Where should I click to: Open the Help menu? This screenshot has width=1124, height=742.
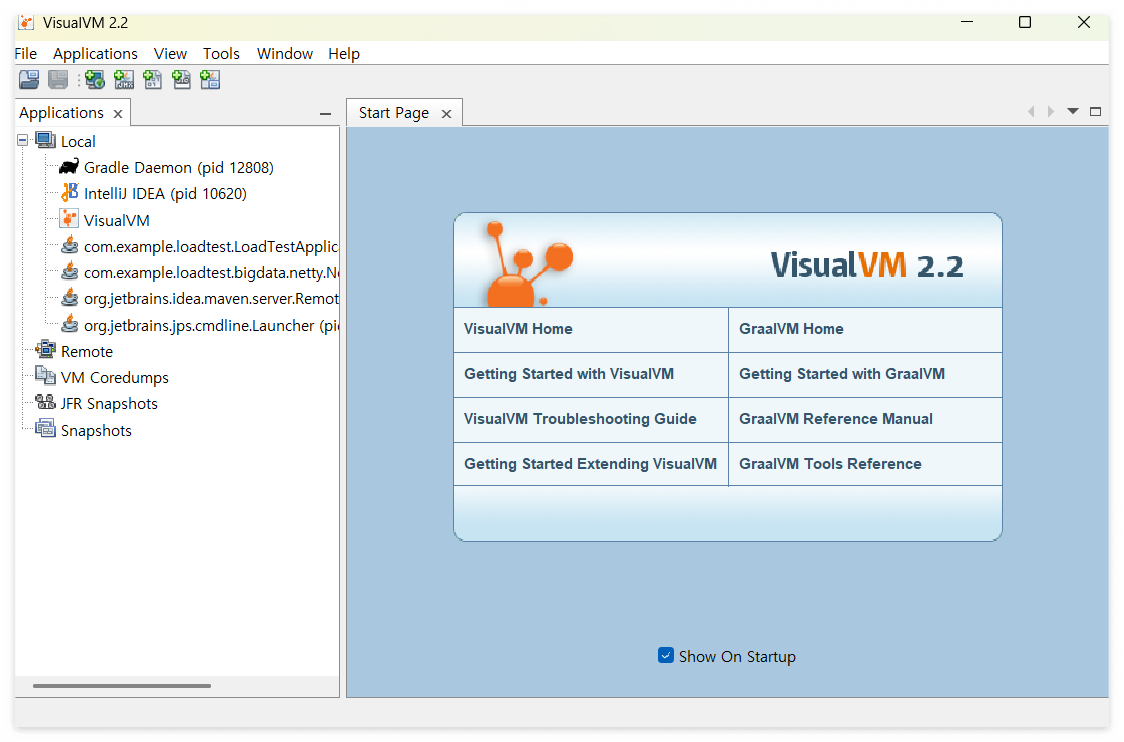[344, 54]
